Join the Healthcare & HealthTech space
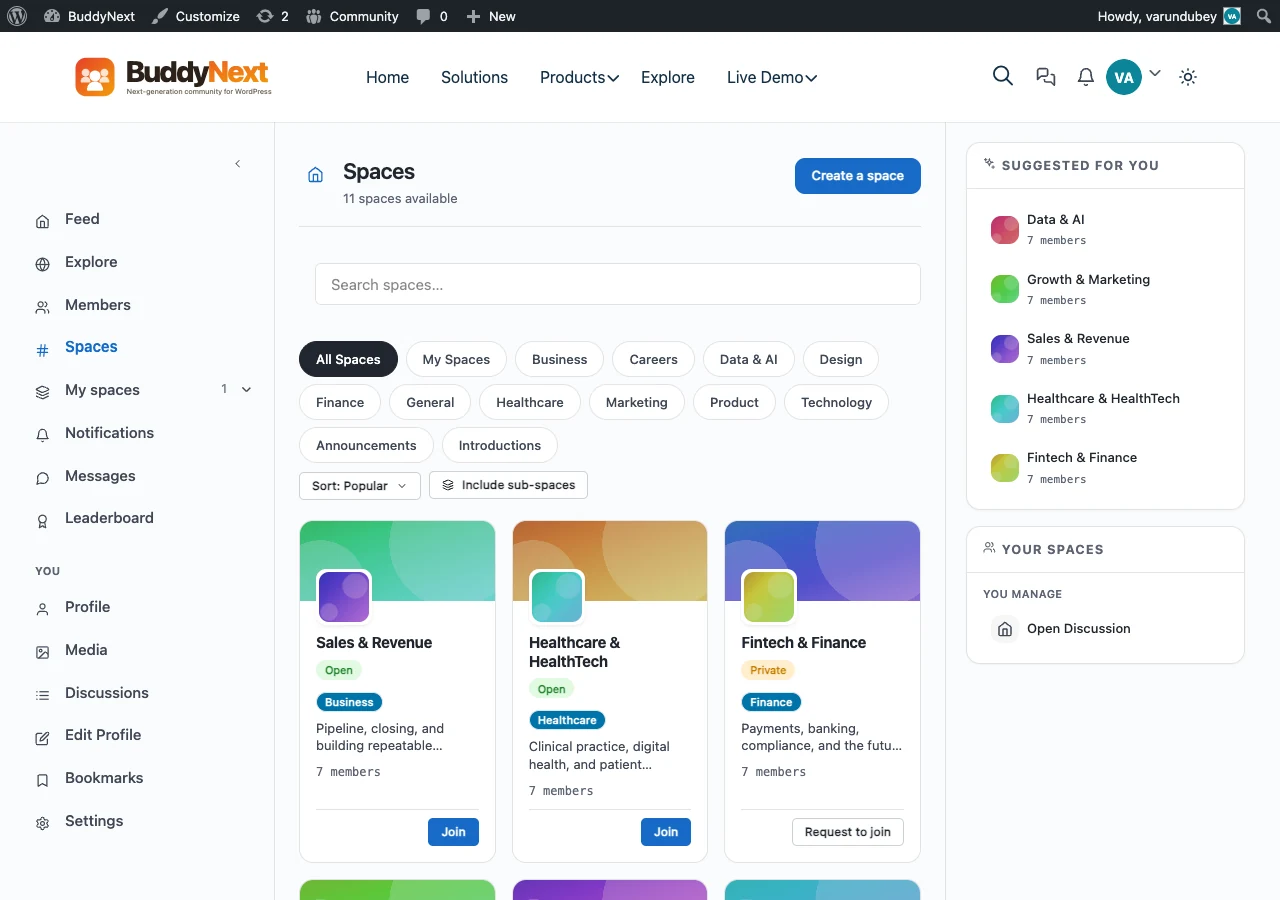 (x=666, y=832)
